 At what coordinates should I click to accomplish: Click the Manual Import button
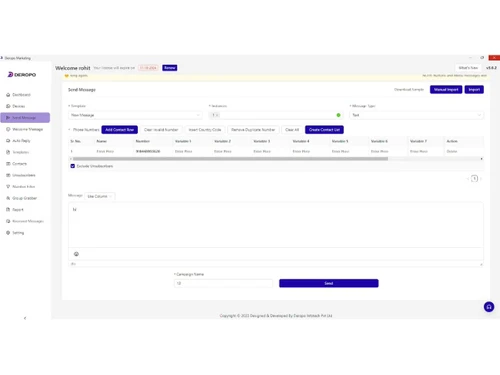pos(446,90)
